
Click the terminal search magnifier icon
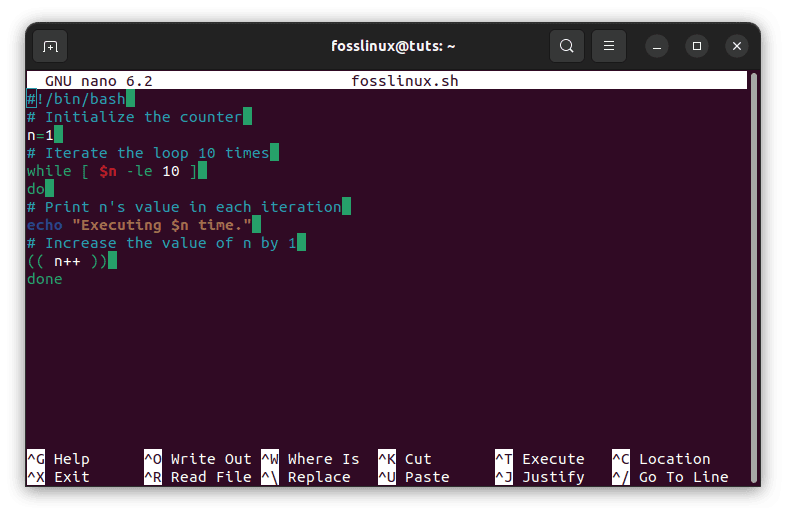click(x=566, y=46)
